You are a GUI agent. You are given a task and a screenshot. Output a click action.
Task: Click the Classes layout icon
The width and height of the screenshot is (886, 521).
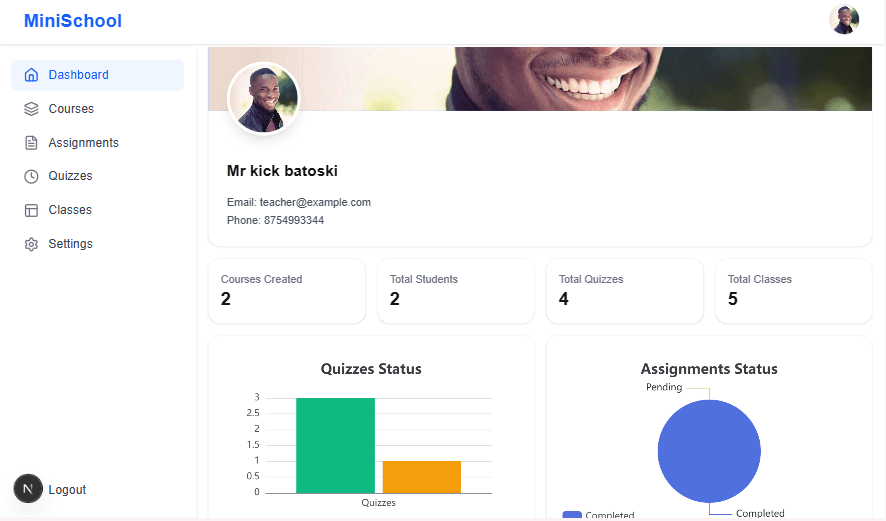point(31,210)
